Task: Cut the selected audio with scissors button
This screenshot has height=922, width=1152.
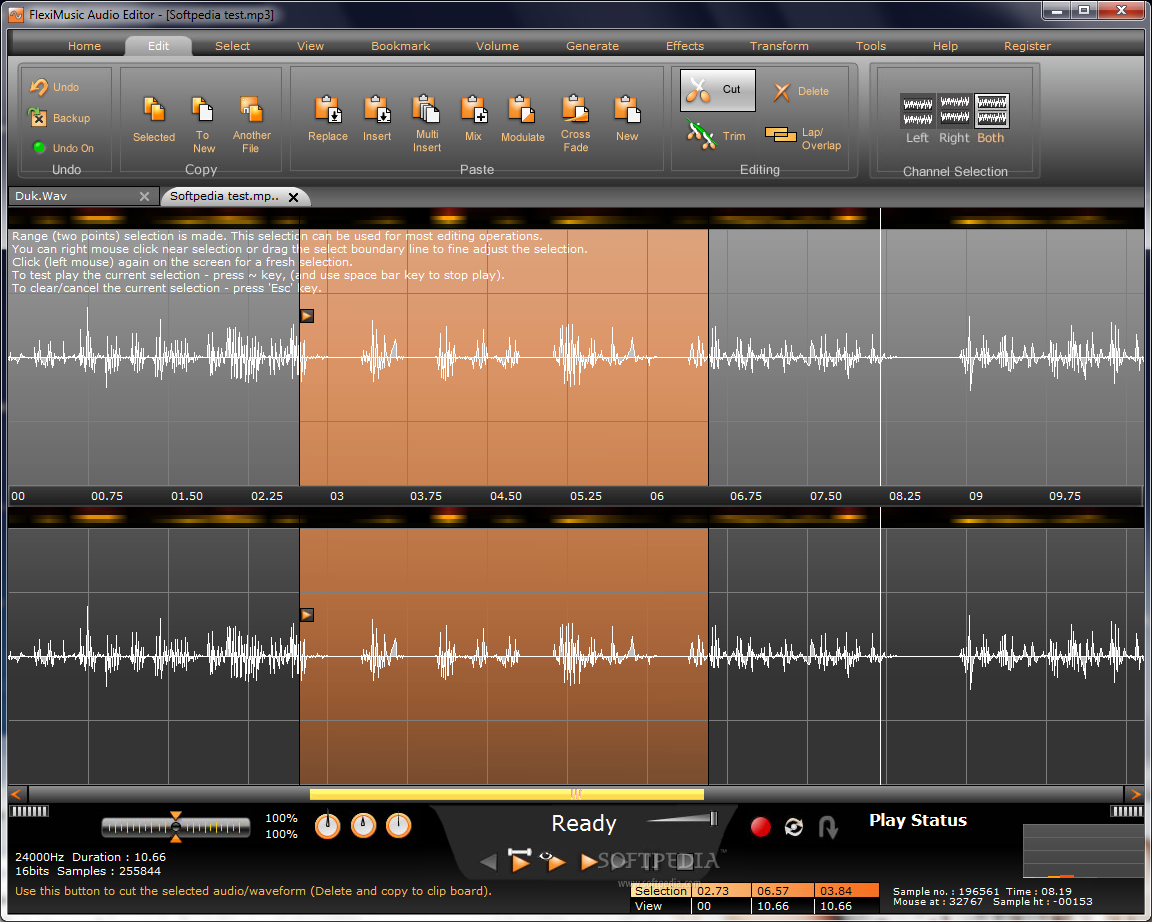Action: click(718, 90)
